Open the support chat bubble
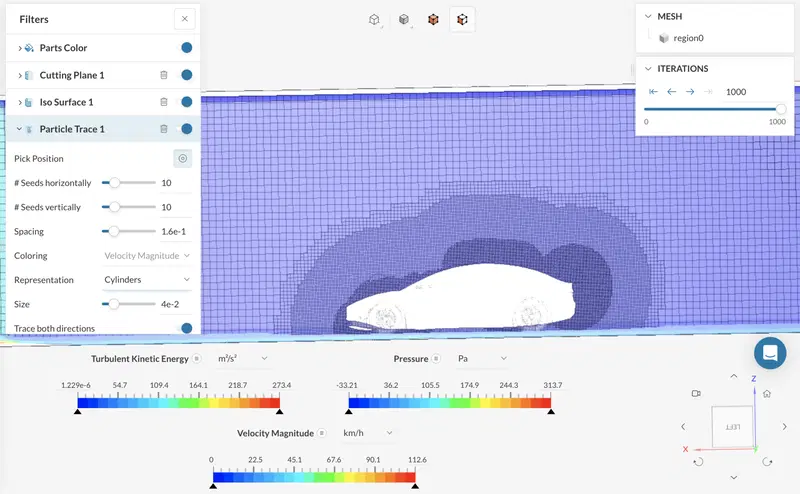800x494 pixels. coord(770,353)
